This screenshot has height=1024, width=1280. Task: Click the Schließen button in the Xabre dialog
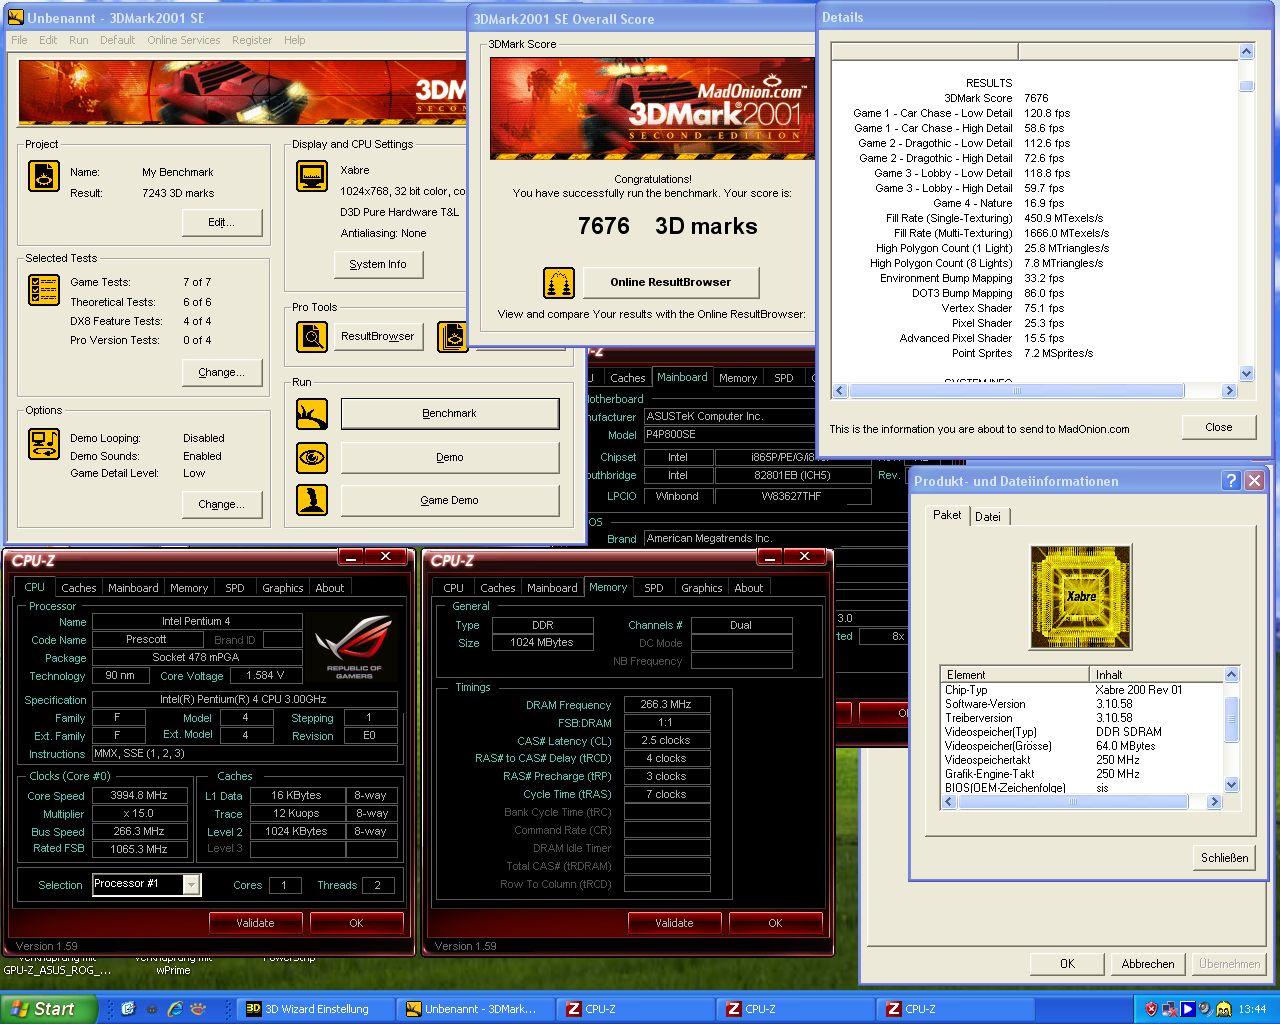click(1224, 857)
